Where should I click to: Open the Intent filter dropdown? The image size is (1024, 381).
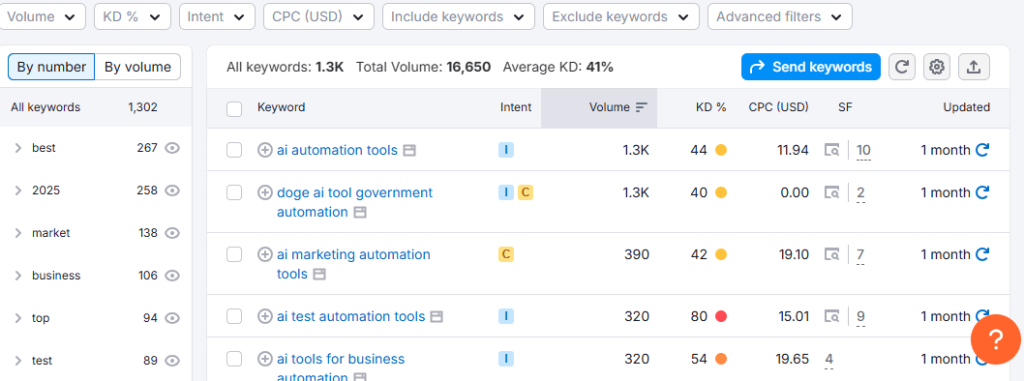pyautogui.click(x=217, y=17)
